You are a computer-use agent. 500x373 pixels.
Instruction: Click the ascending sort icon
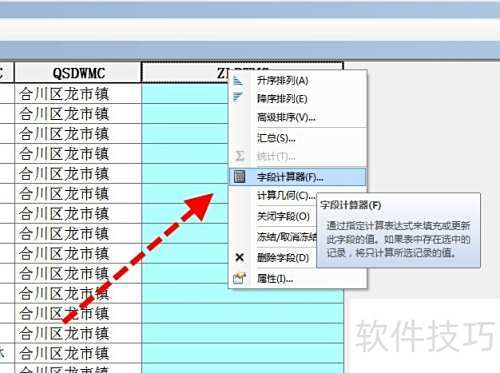(x=238, y=80)
